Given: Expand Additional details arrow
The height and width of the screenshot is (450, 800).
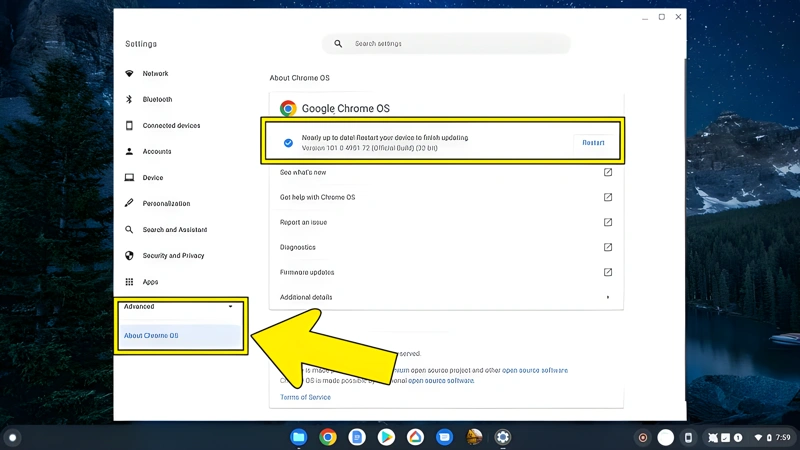Looking at the screenshot, I should tap(608, 297).
